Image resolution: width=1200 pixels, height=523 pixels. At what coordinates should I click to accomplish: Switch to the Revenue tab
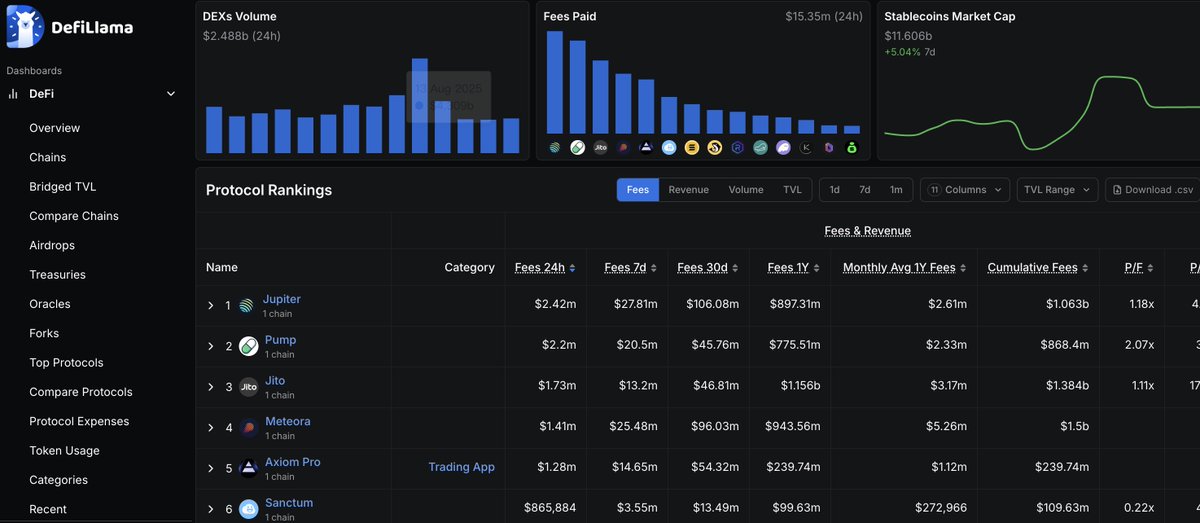click(x=689, y=190)
